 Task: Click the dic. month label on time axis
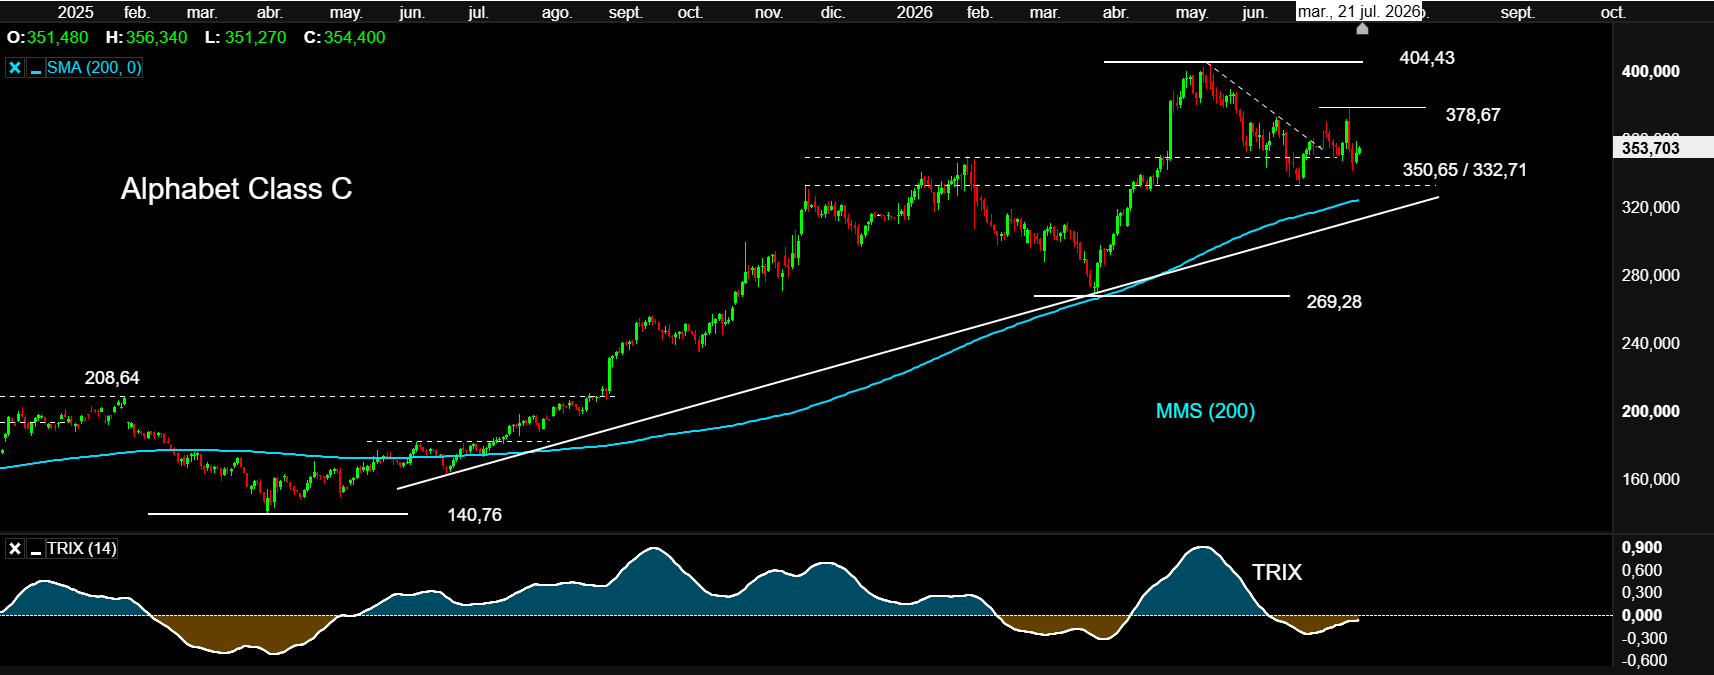pos(832,12)
